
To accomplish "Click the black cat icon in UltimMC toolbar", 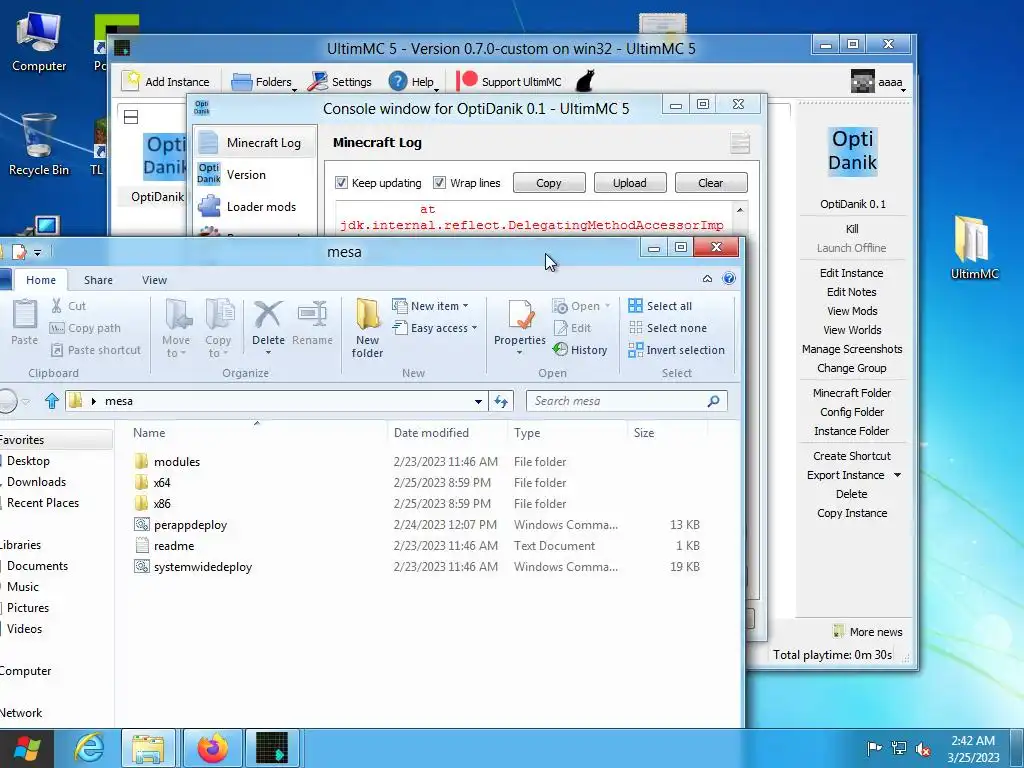I will tap(585, 81).
